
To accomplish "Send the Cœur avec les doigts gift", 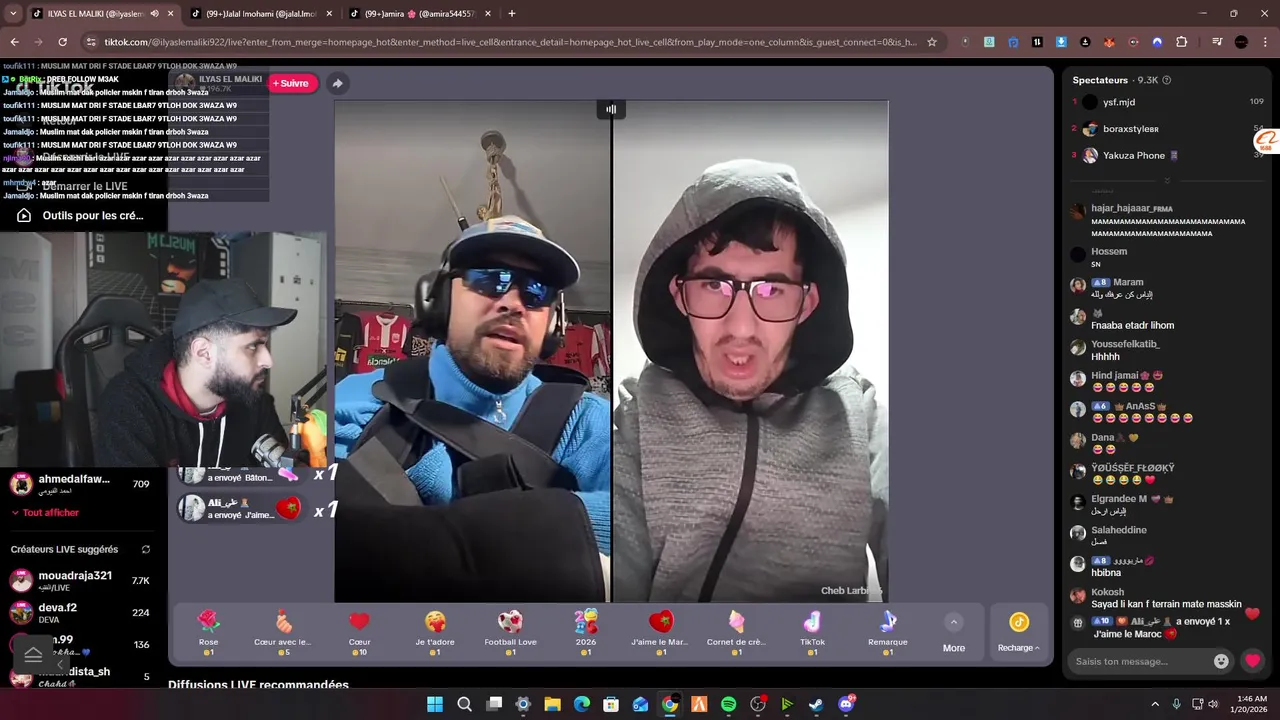I will coord(283,632).
